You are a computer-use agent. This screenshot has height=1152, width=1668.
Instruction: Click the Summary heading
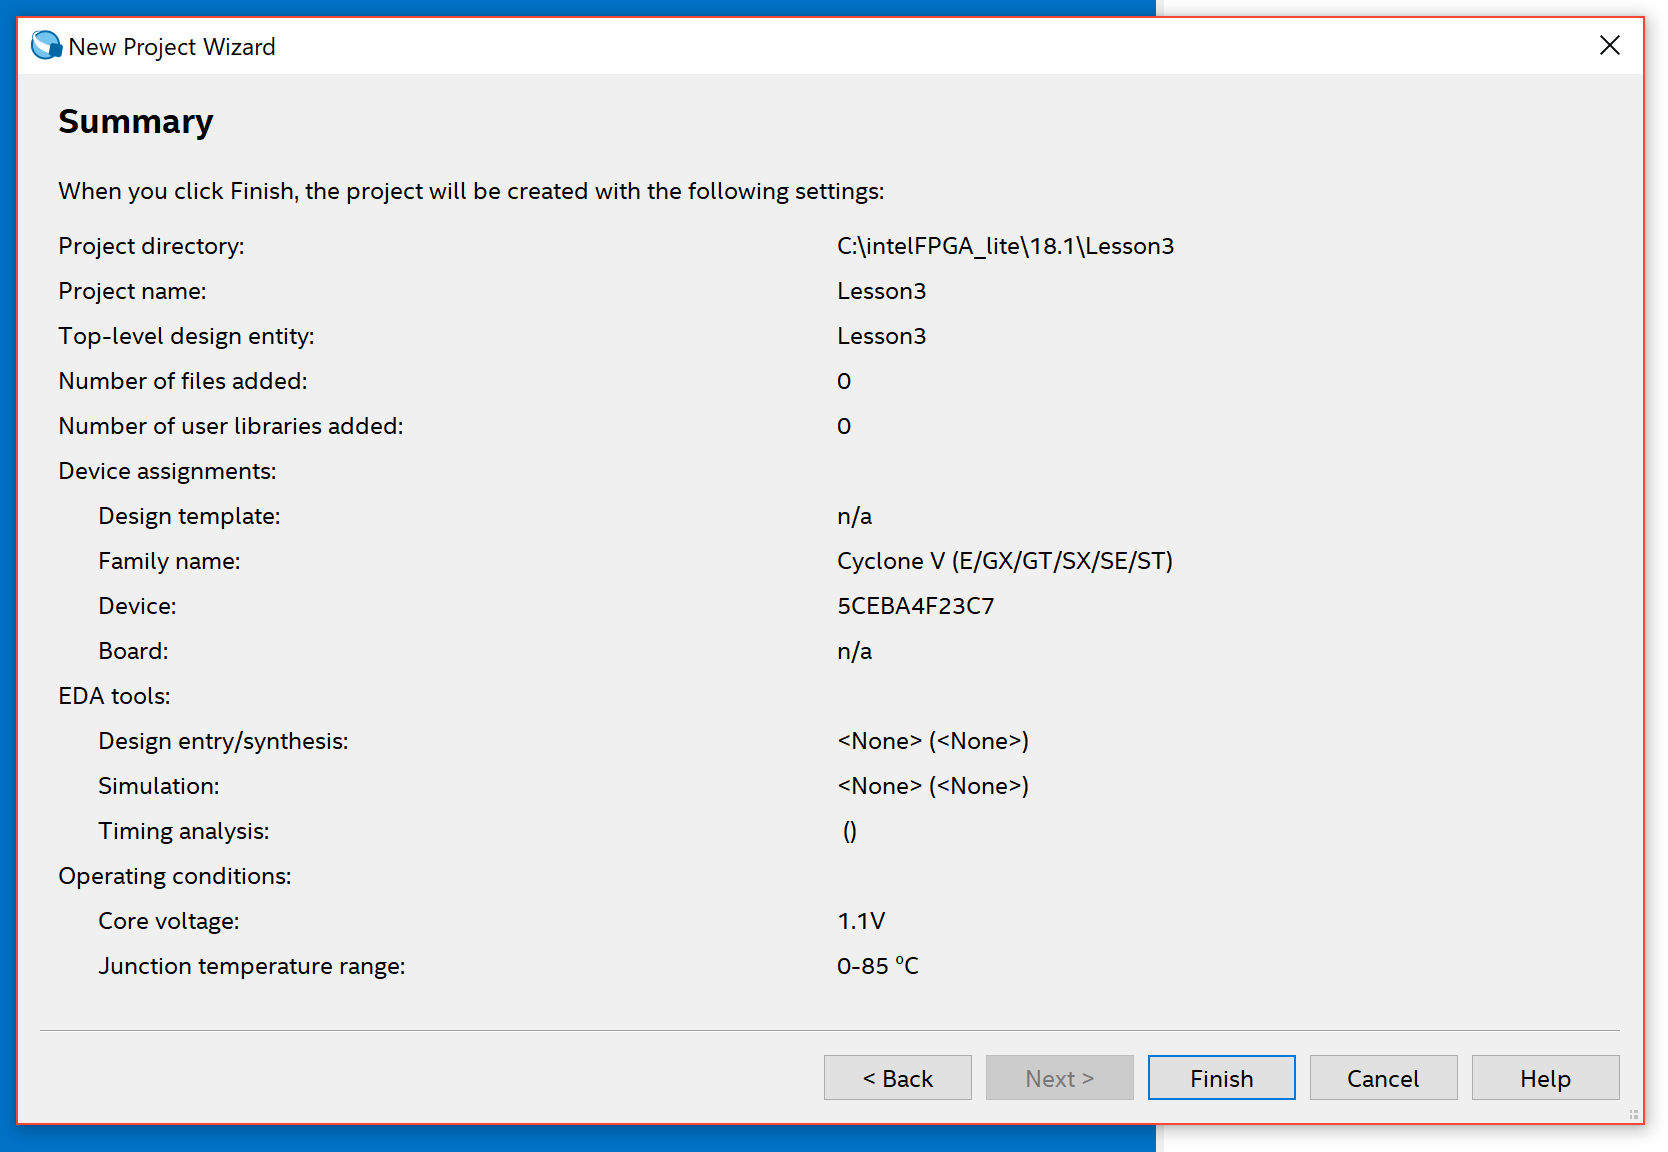point(136,121)
